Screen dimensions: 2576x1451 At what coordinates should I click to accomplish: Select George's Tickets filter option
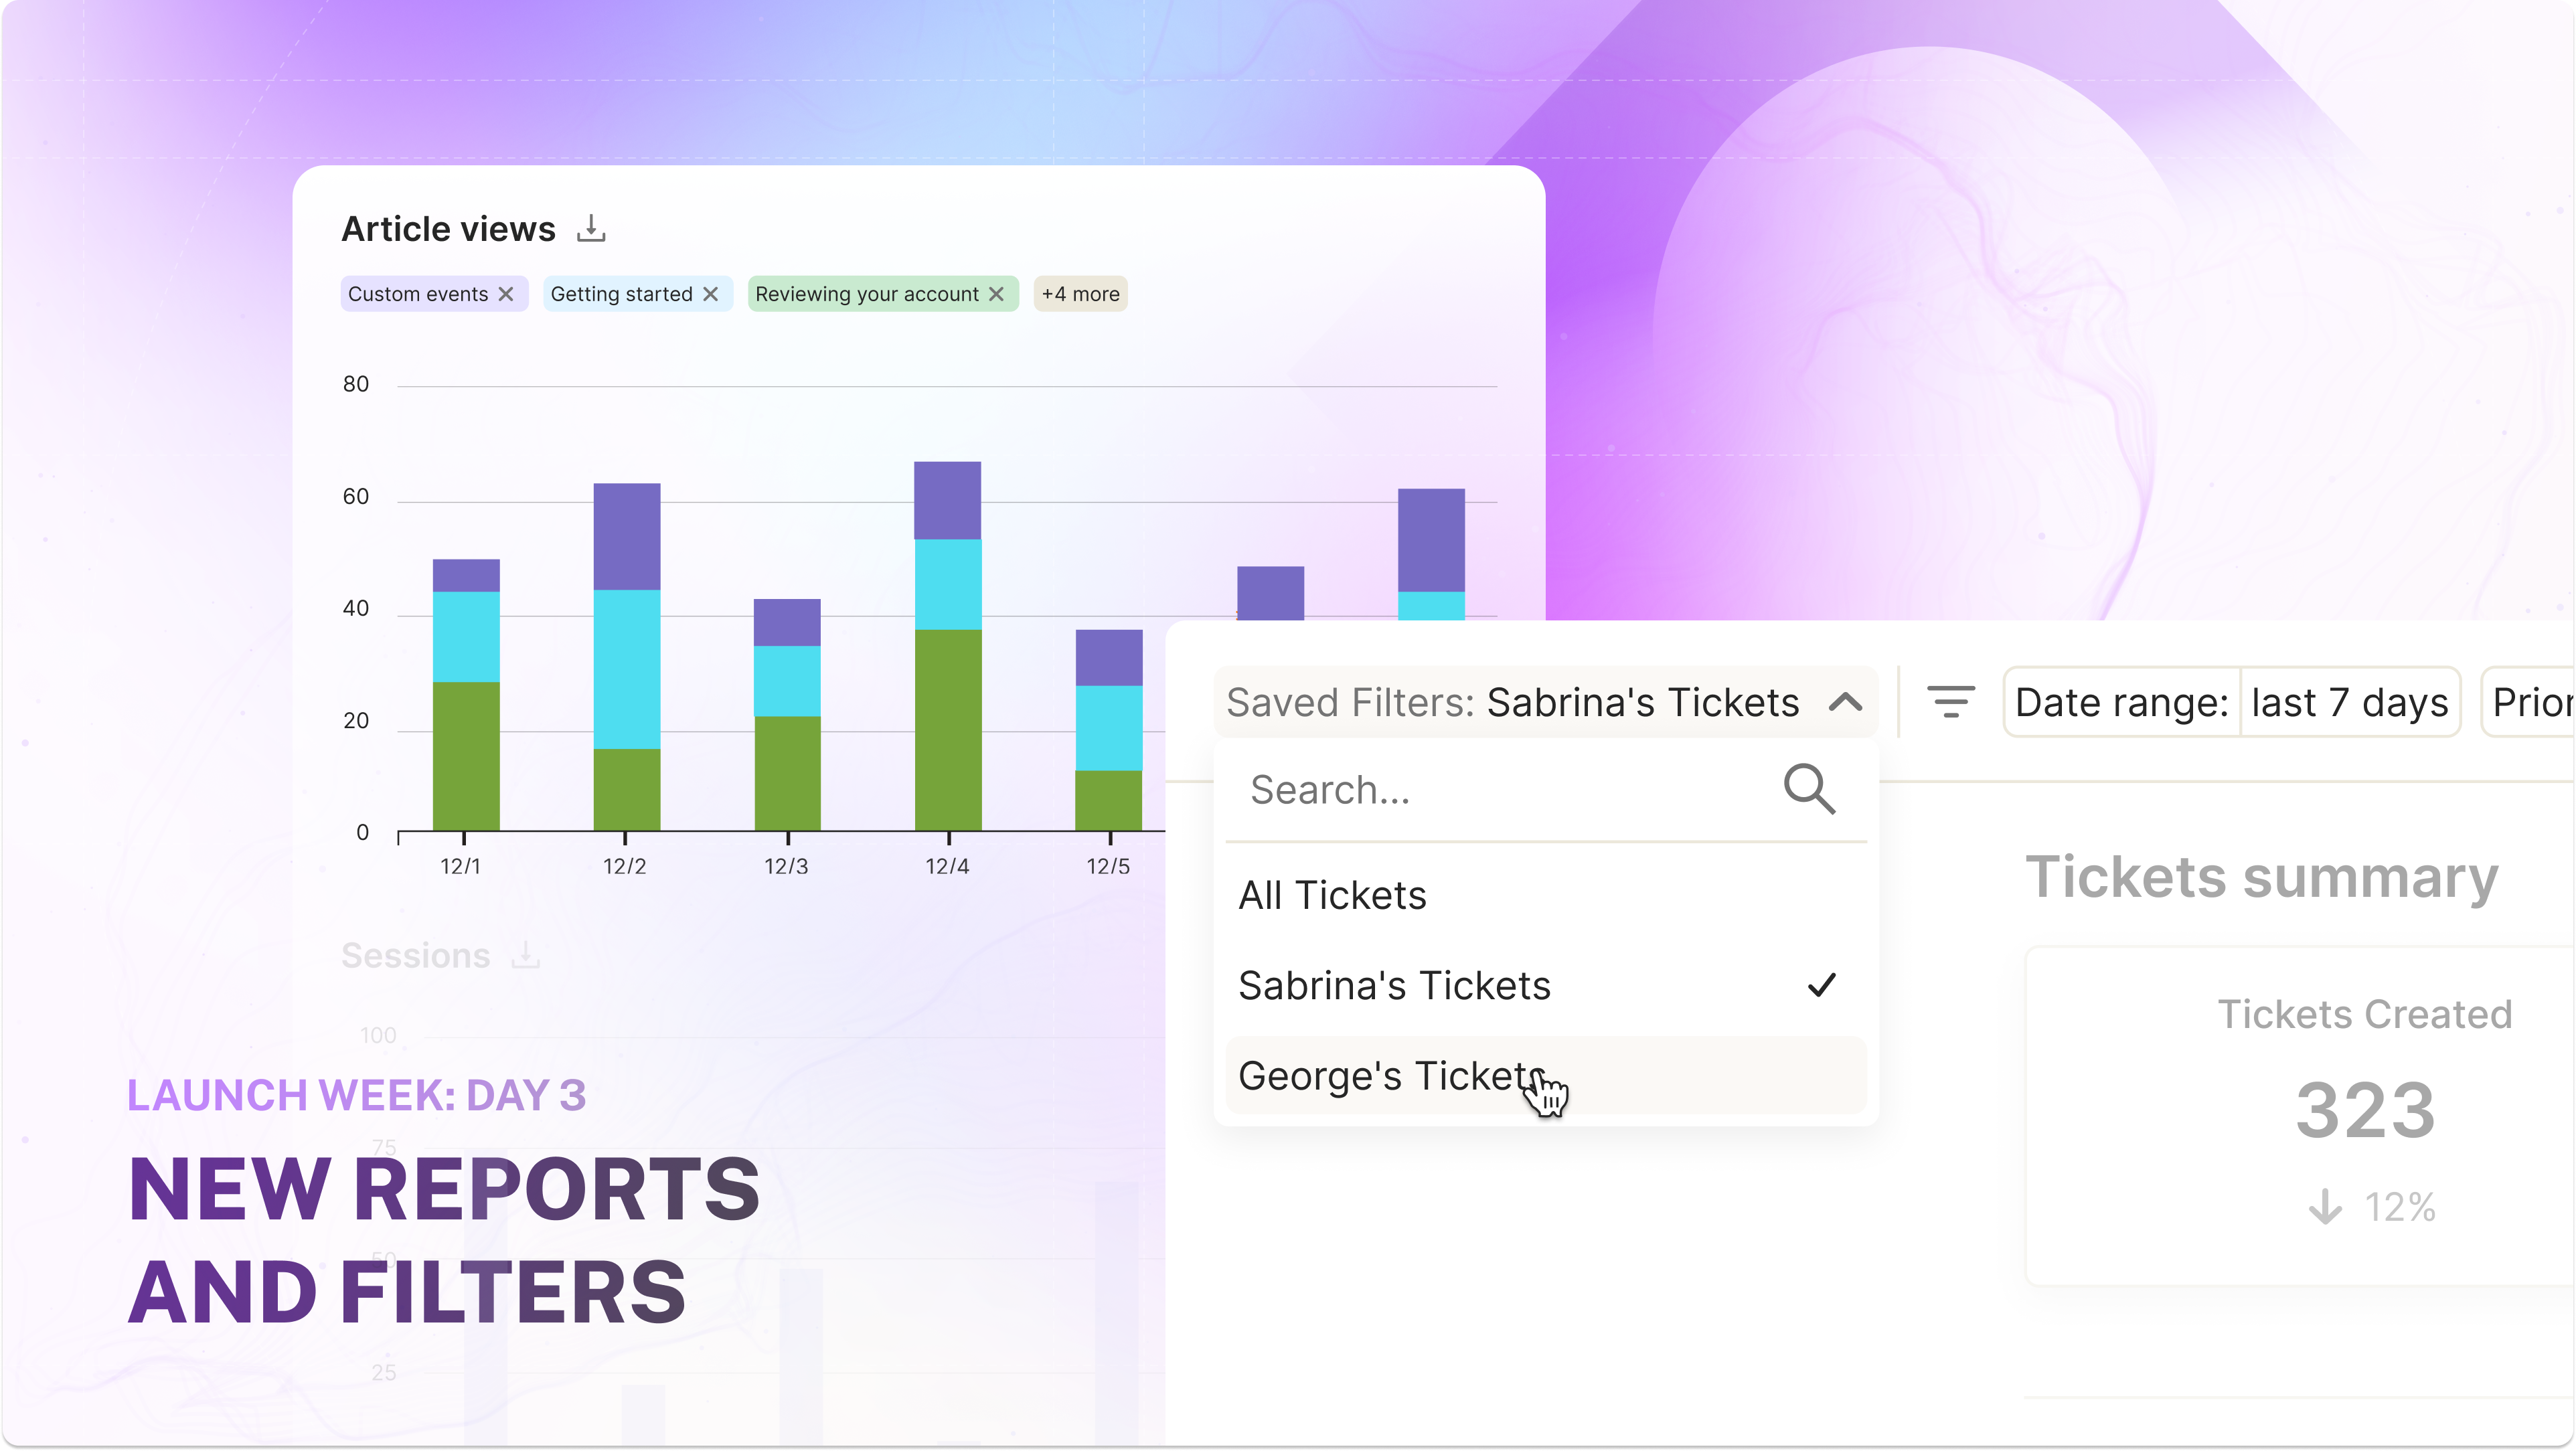(1390, 1076)
